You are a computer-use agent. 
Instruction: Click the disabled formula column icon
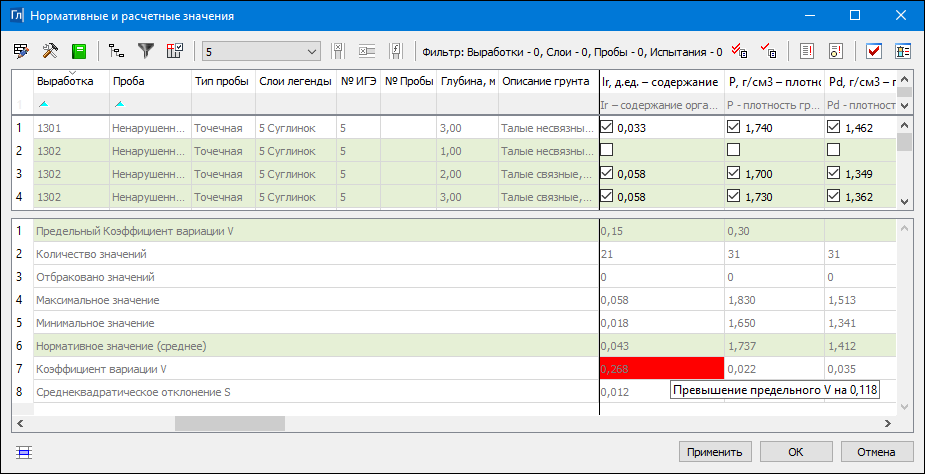pyautogui.click(x=396, y=51)
